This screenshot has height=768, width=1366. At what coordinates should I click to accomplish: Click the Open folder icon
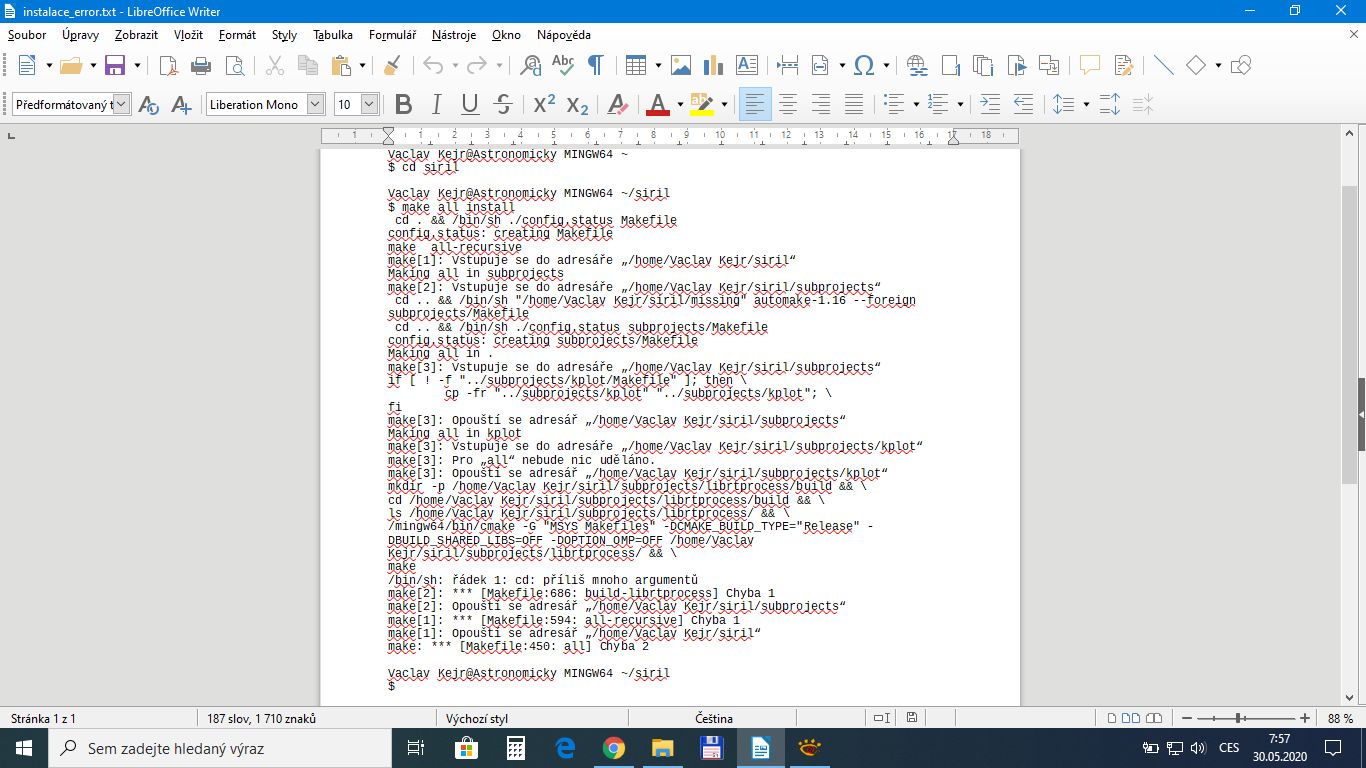point(69,66)
